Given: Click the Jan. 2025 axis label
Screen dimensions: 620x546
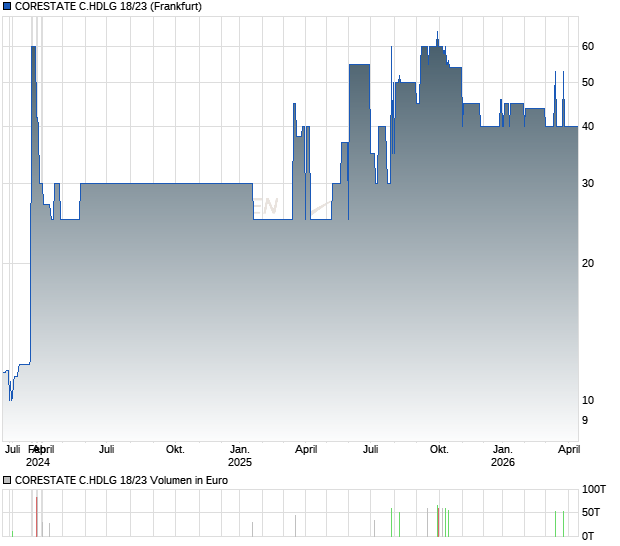Looking at the screenshot, I should click(240, 456).
